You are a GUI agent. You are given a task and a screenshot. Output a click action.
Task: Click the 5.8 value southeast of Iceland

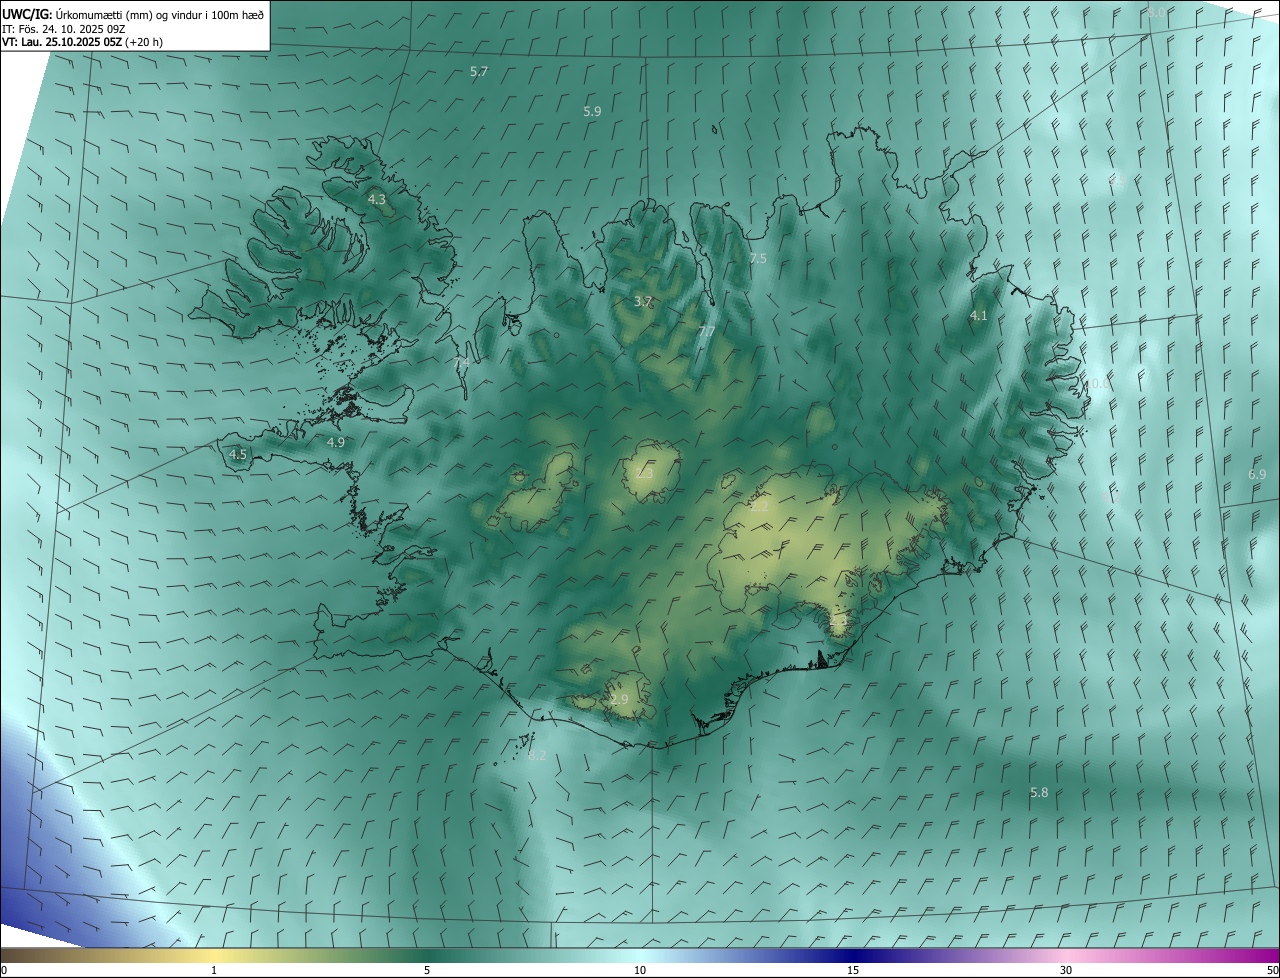pos(1039,792)
